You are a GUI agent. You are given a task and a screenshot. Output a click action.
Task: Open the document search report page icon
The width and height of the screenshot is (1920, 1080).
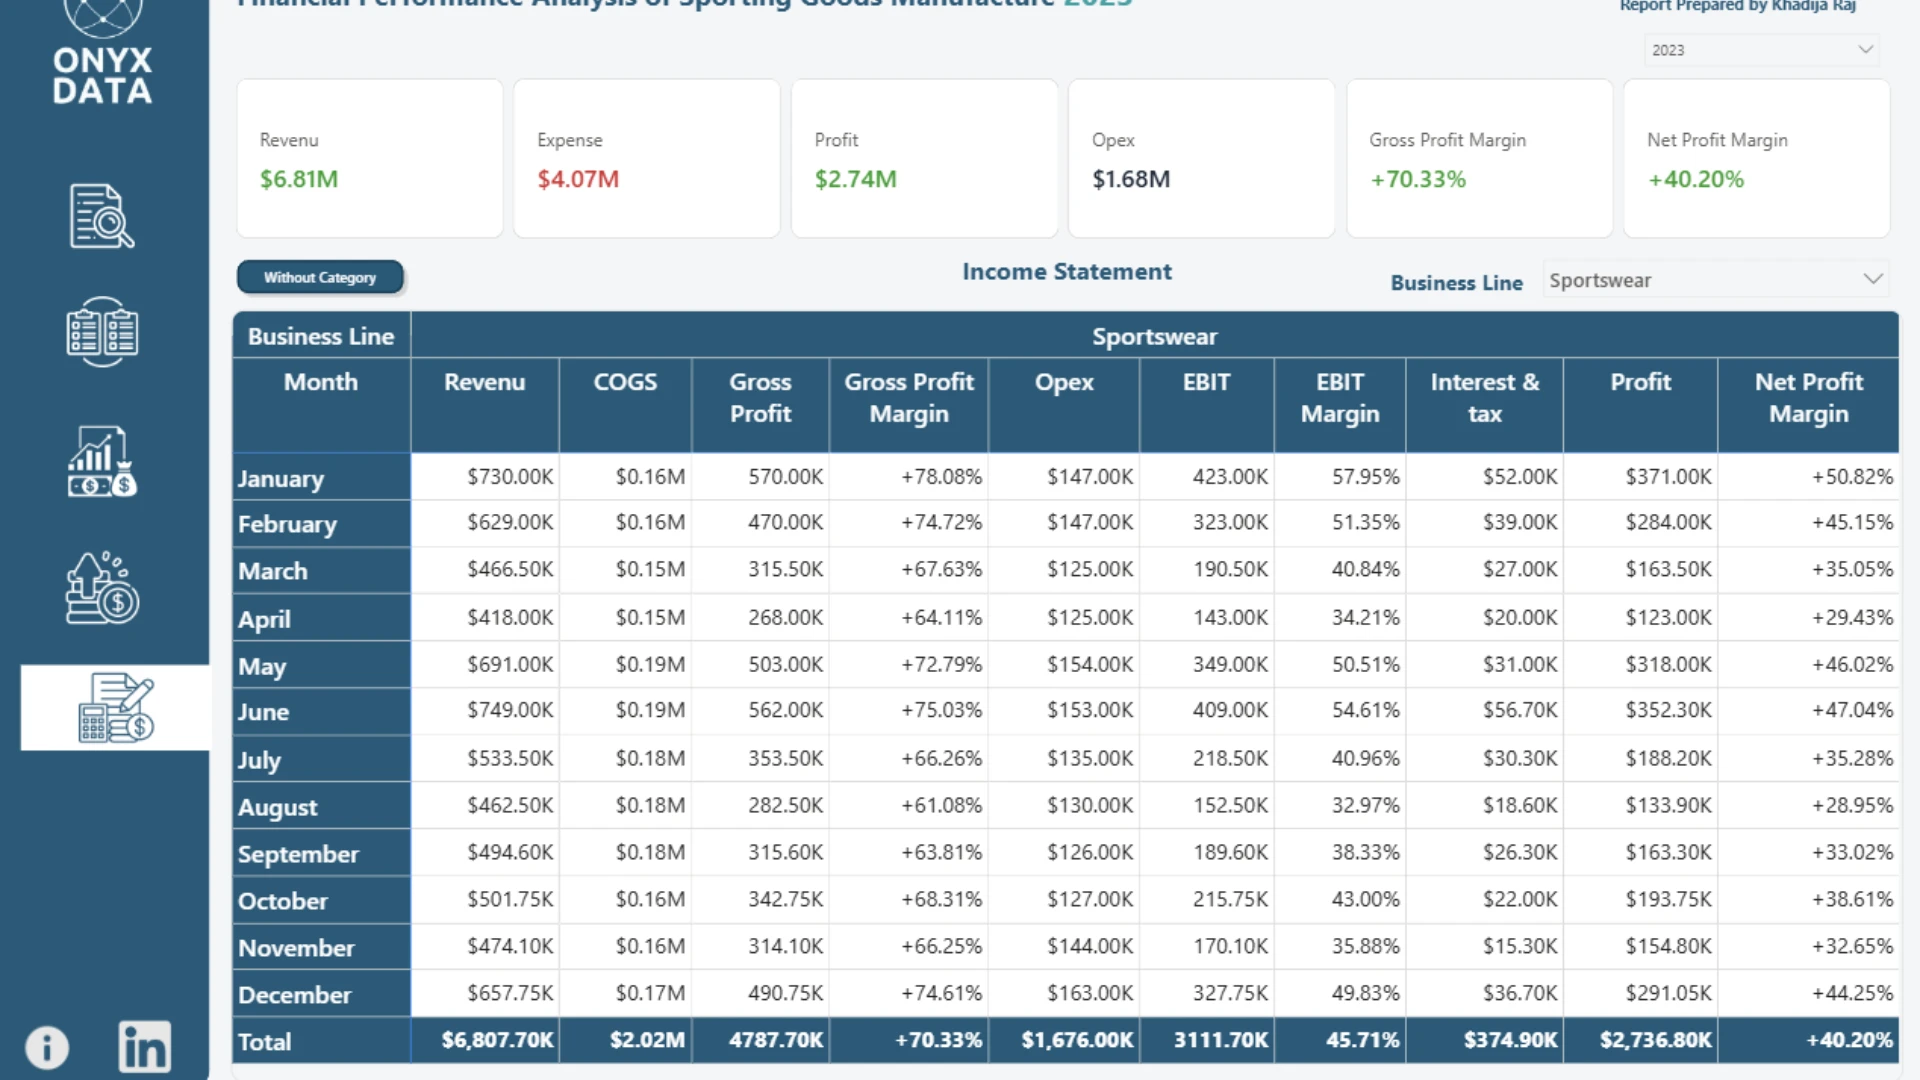[x=102, y=216]
